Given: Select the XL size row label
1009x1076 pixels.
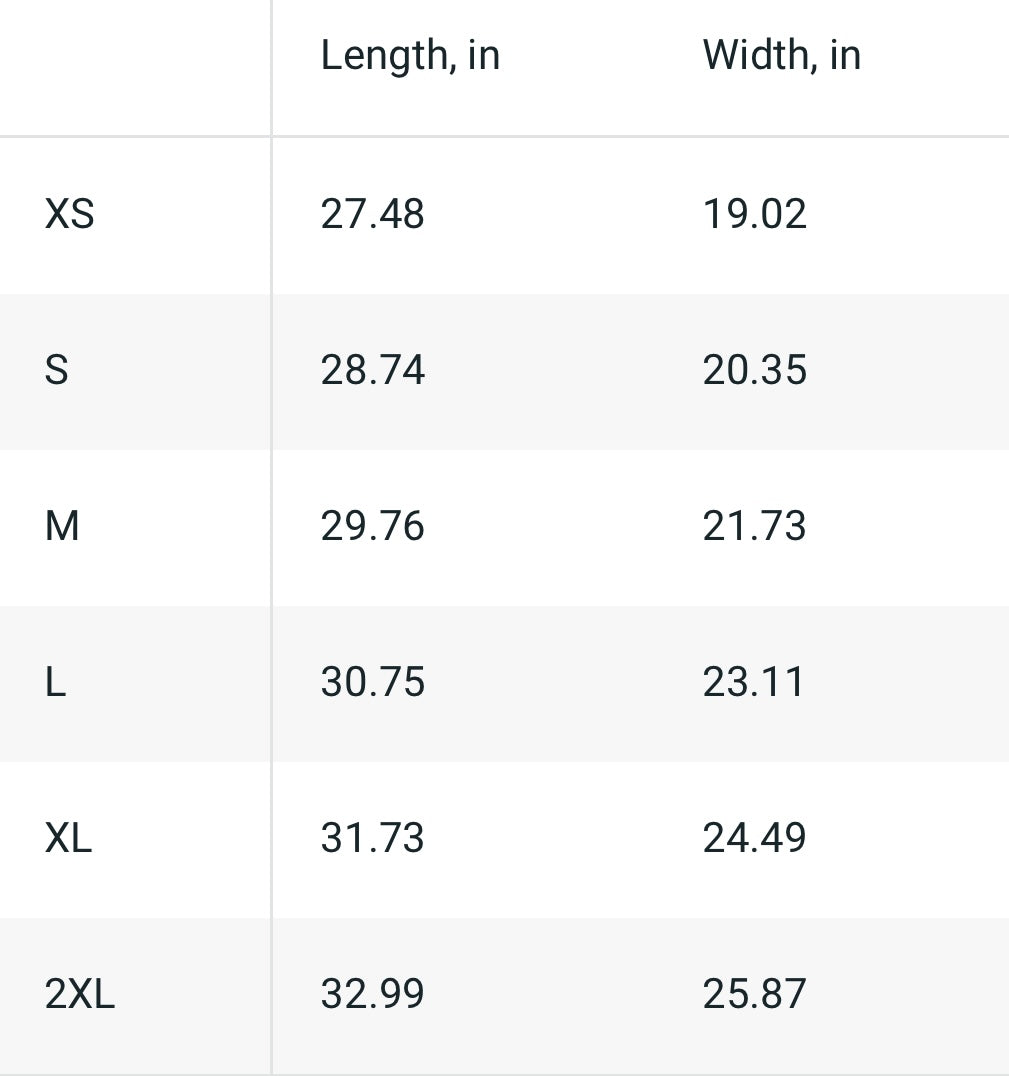Looking at the screenshot, I should tap(68, 838).
